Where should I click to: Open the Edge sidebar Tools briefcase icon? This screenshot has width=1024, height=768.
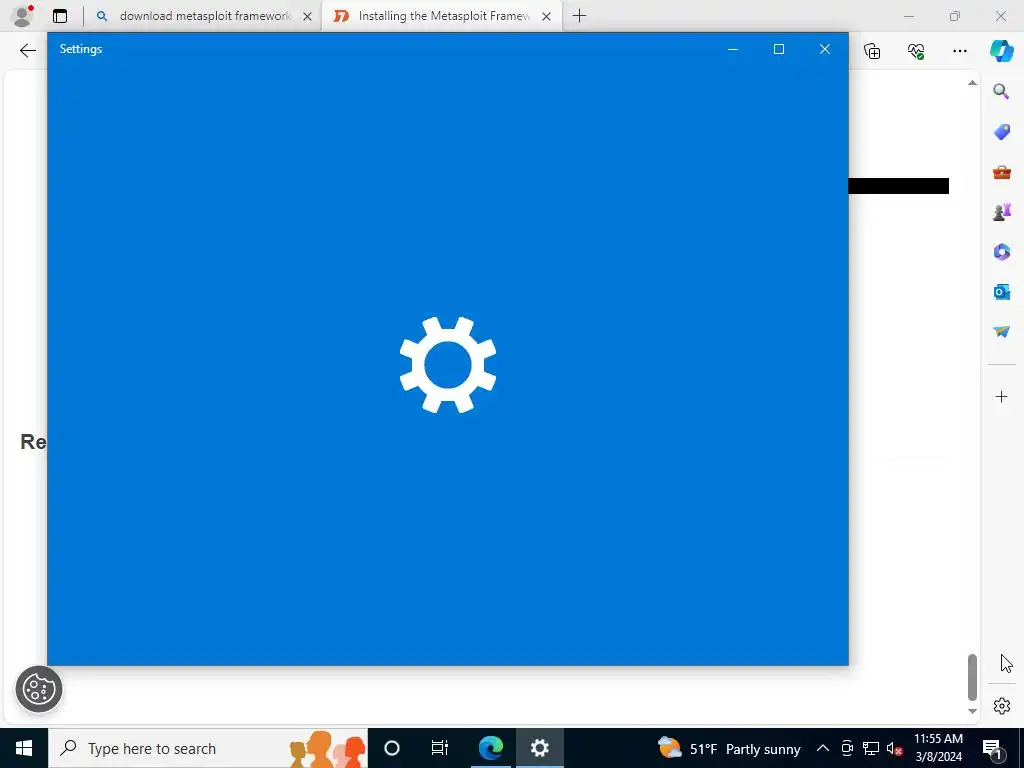[x=1001, y=172]
